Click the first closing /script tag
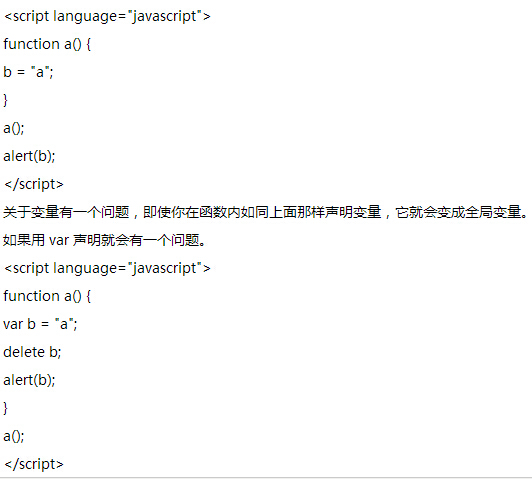The height and width of the screenshot is (479, 532). 34,184
